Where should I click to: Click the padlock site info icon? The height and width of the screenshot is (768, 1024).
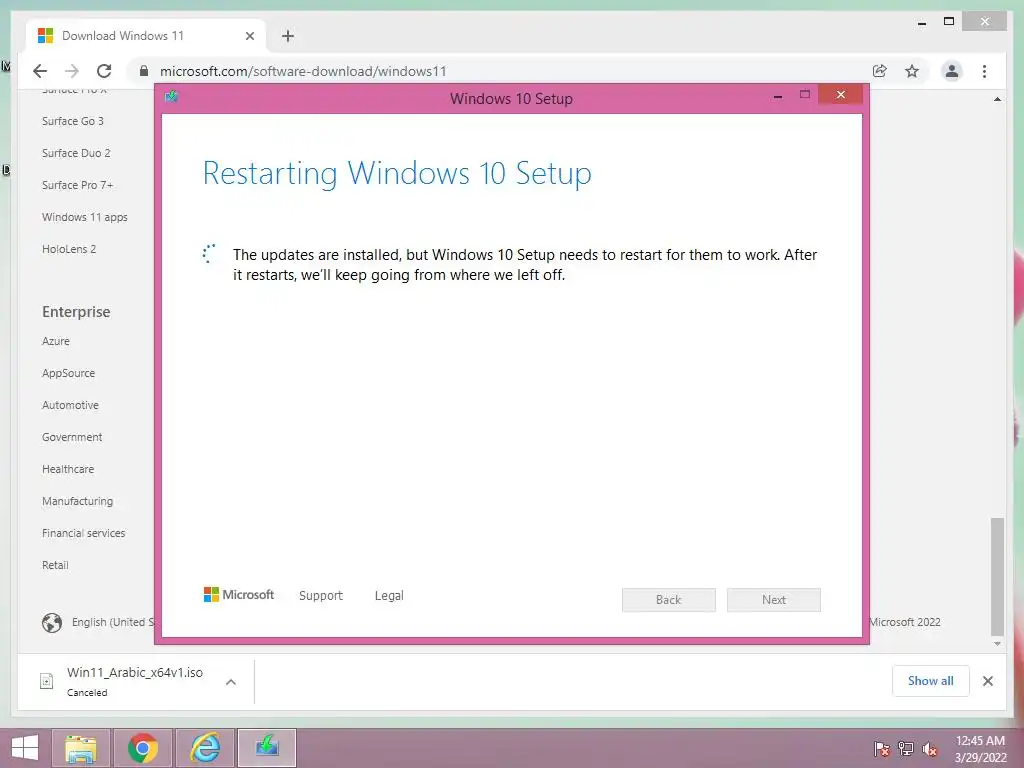[x=144, y=71]
